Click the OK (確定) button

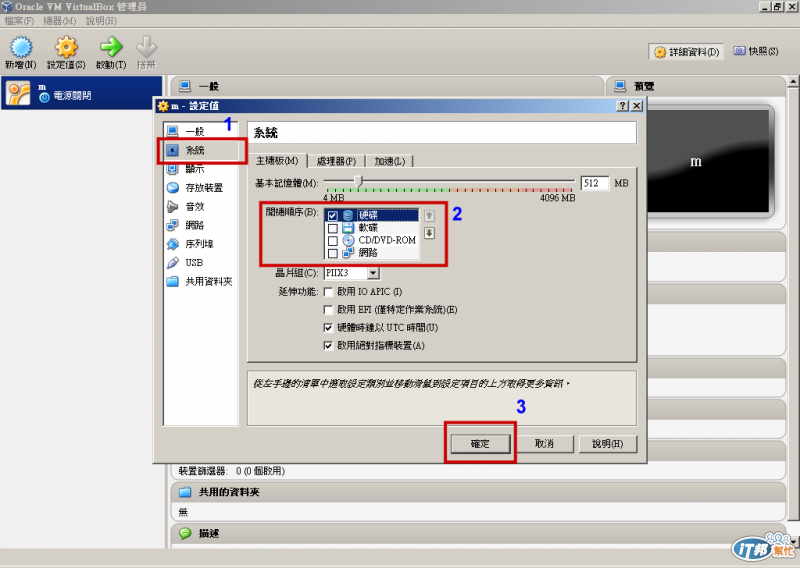point(480,443)
